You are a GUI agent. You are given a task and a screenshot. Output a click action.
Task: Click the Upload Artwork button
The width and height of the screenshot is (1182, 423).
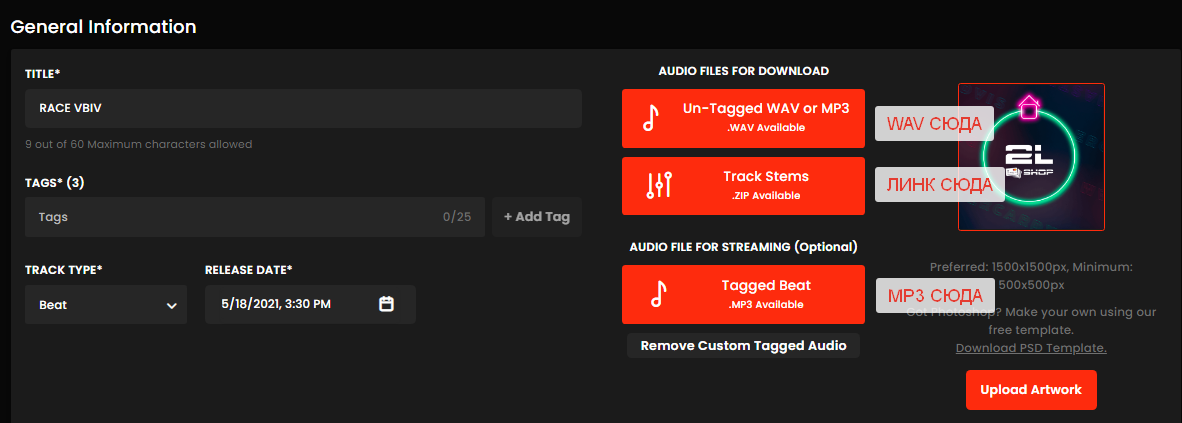pyautogui.click(x=1031, y=390)
